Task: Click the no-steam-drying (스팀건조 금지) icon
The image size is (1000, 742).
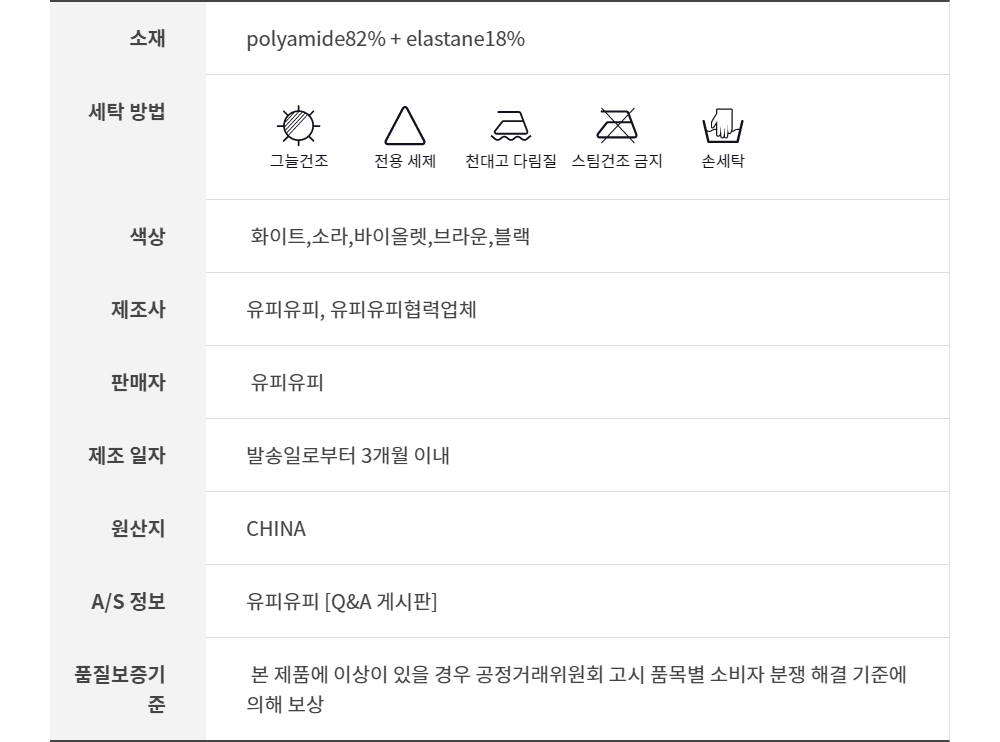Action: [x=616, y=126]
